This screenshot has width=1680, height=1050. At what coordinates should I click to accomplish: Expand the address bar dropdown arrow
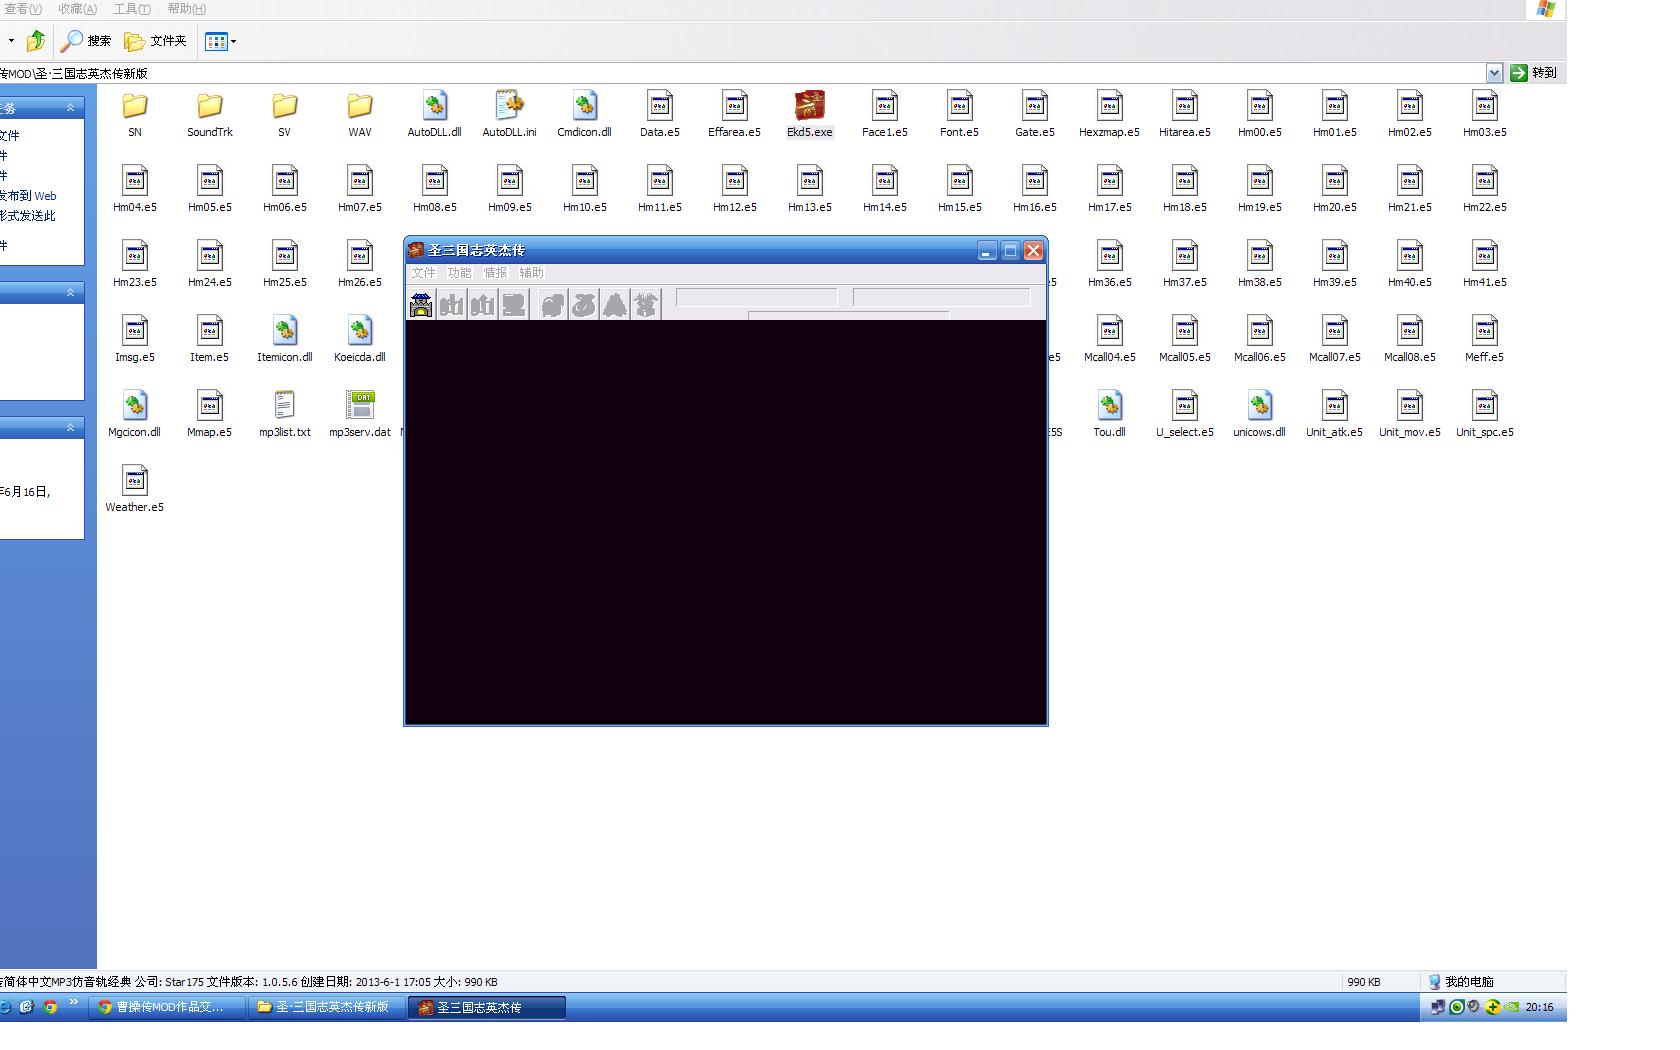pos(1494,73)
